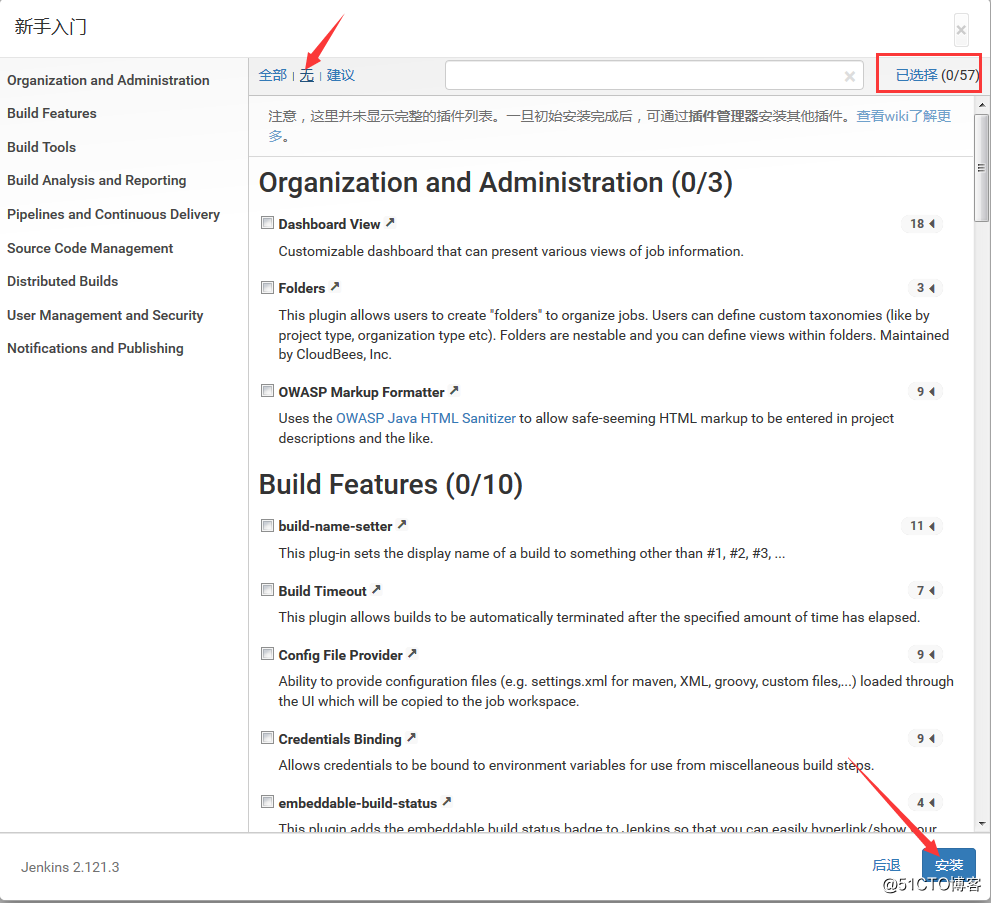Click the 安装 install button
The height and width of the screenshot is (903, 991).
coord(949,864)
